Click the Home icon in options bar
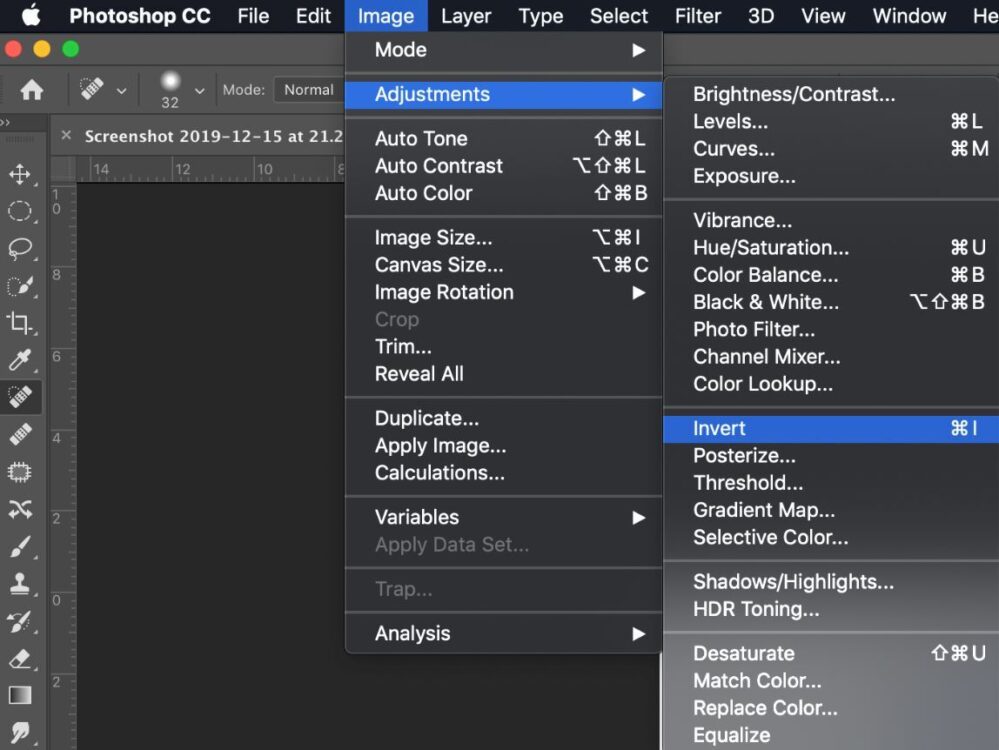The width and height of the screenshot is (999, 750). pos(32,90)
